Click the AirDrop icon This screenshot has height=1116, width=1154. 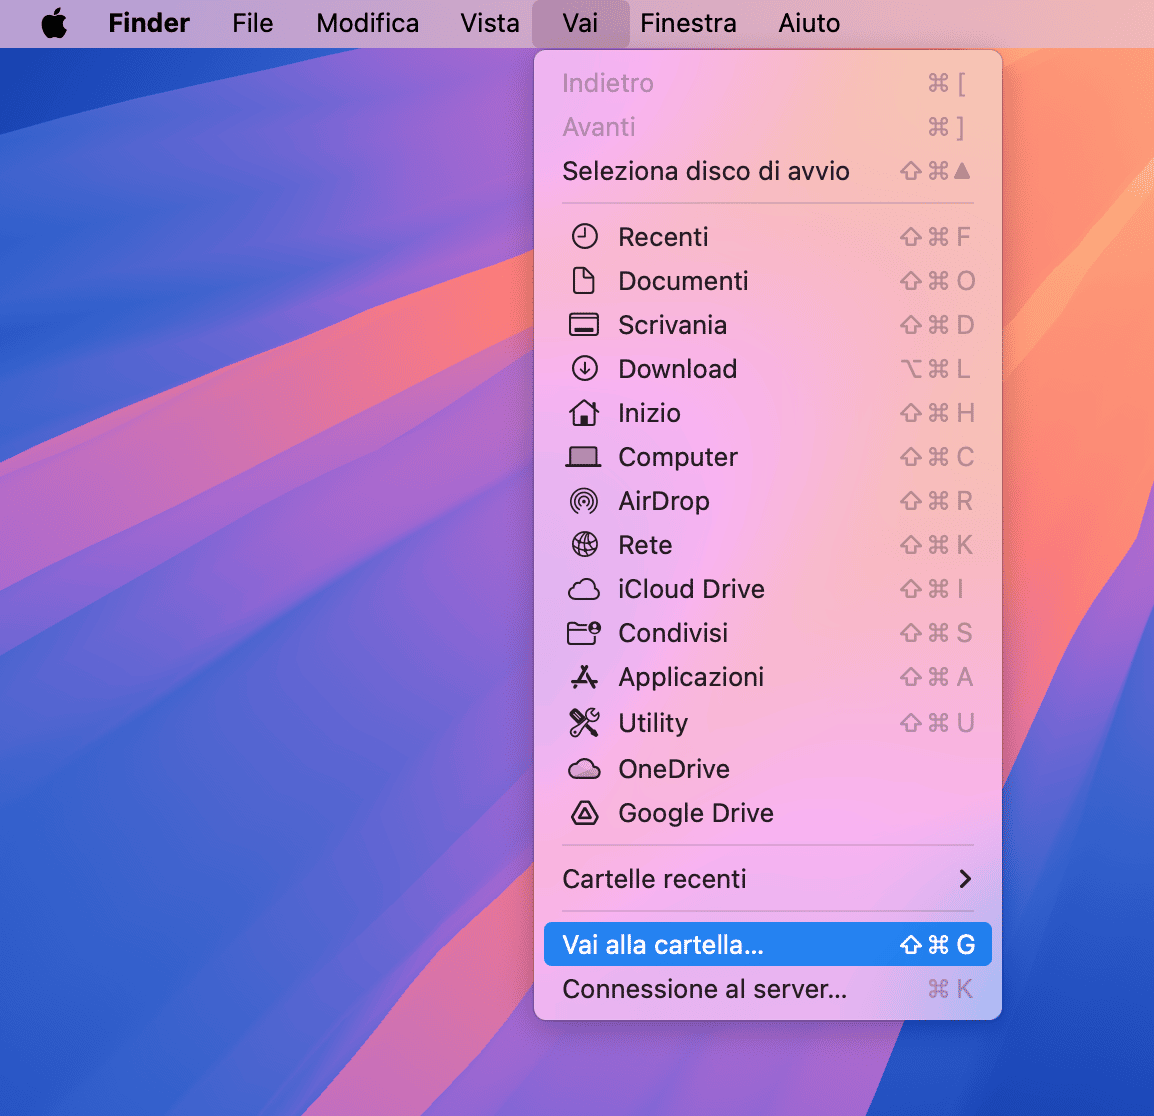pos(584,501)
